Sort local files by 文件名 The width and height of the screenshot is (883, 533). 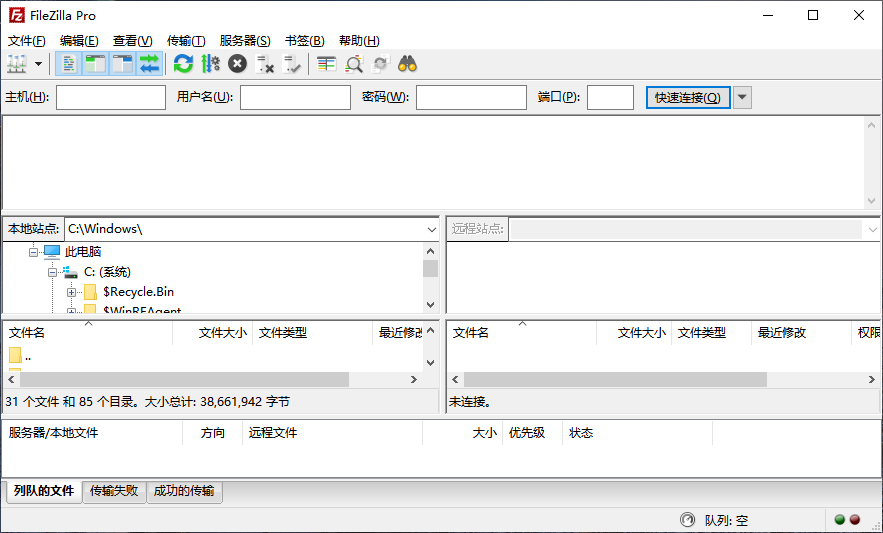[x=88, y=332]
